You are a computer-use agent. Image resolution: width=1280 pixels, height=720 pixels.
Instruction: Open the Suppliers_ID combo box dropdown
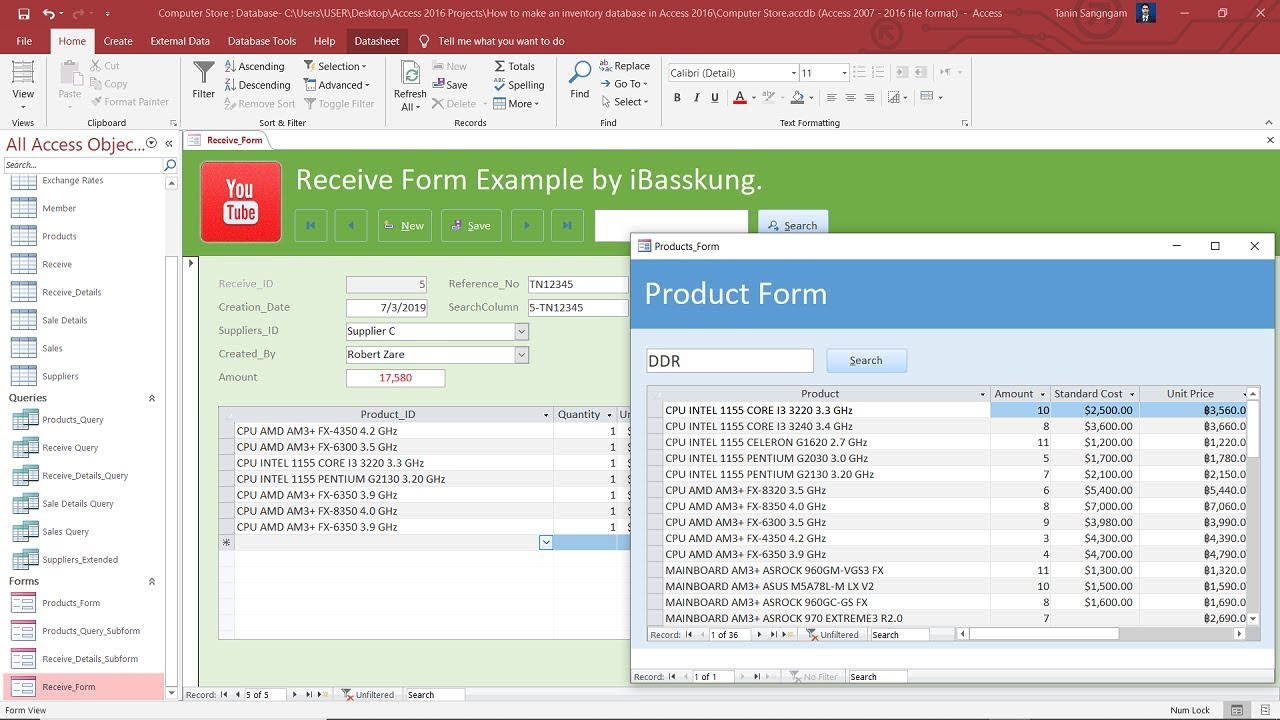[521, 331]
